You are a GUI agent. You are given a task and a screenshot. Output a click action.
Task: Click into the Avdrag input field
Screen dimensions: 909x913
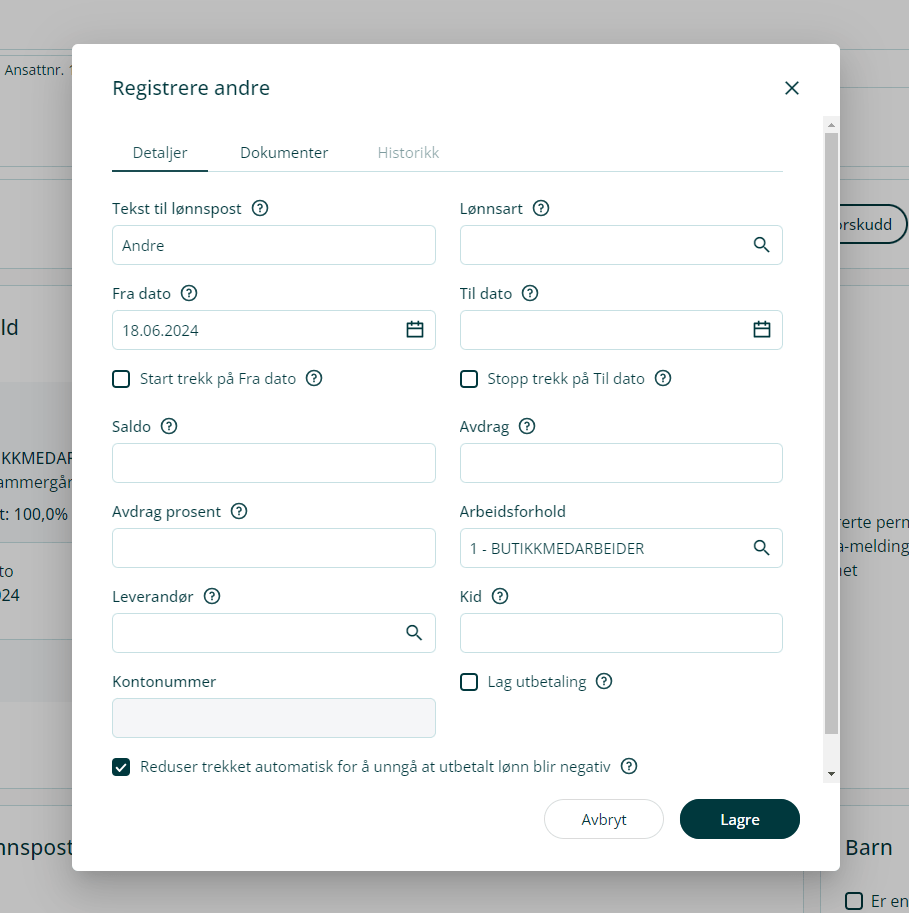[x=621, y=463]
